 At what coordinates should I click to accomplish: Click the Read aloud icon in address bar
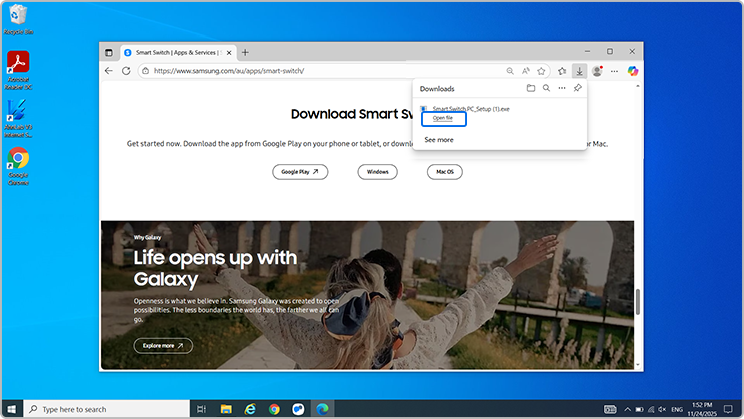tap(526, 71)
